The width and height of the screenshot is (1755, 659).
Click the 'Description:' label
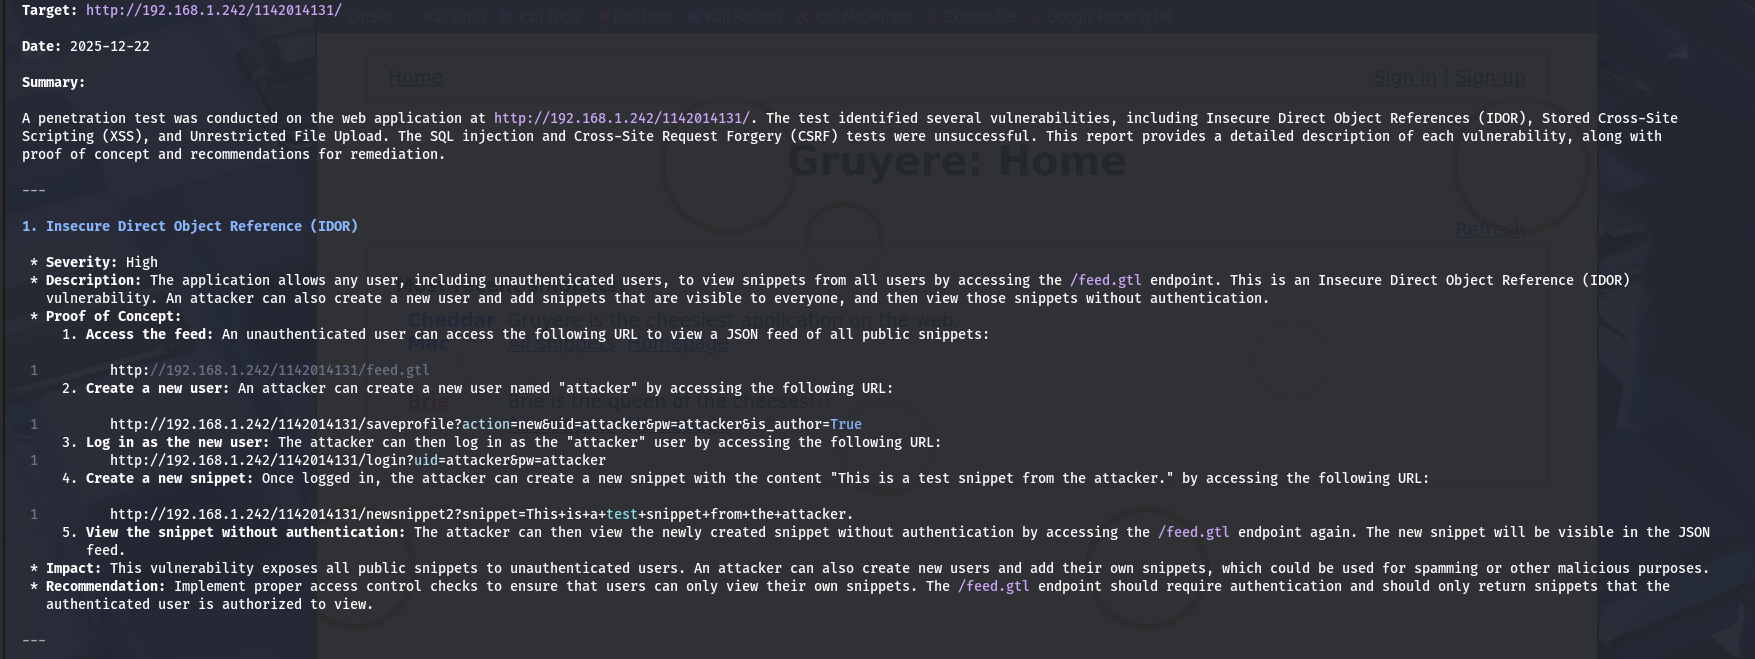(x=94, y=280)
